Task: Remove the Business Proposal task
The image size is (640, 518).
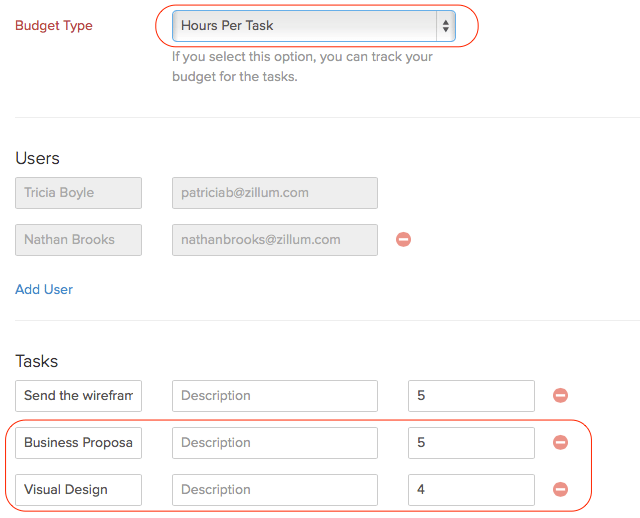Action: [560, 443]
